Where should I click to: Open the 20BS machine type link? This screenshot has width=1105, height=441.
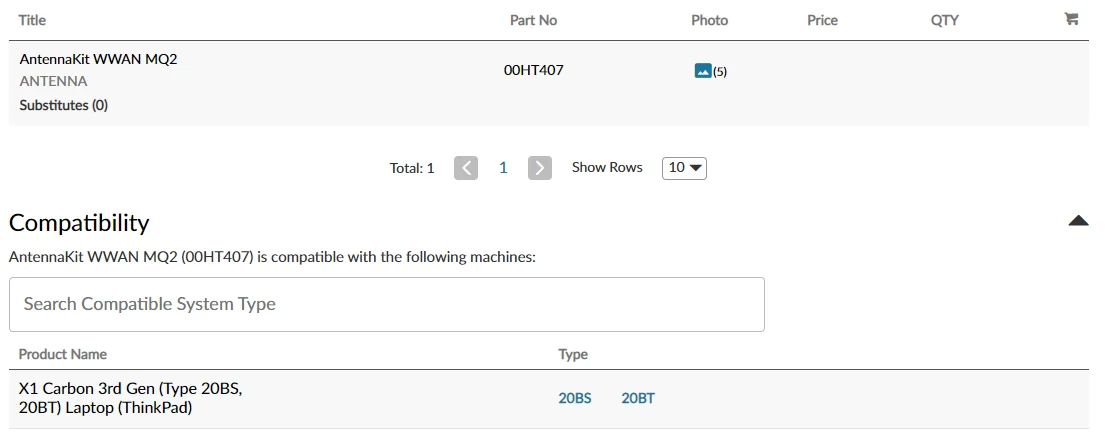(575, 398)
